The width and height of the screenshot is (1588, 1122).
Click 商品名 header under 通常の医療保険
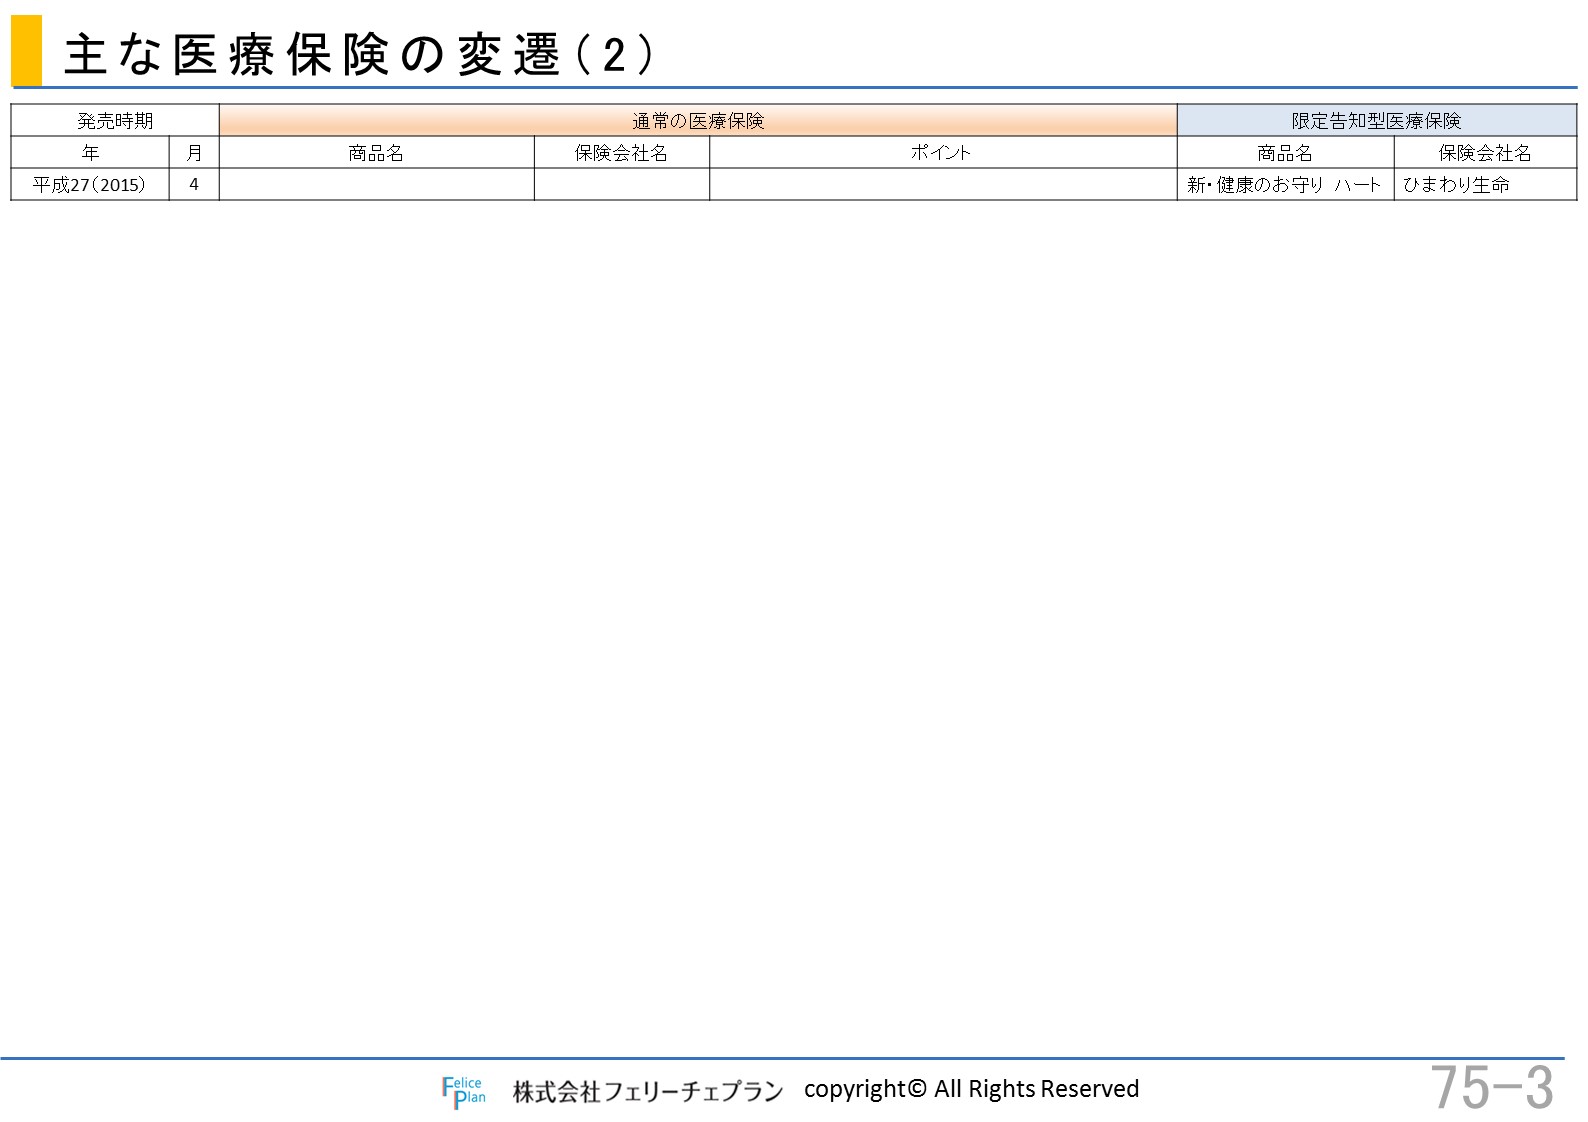(x=377, y=152)
